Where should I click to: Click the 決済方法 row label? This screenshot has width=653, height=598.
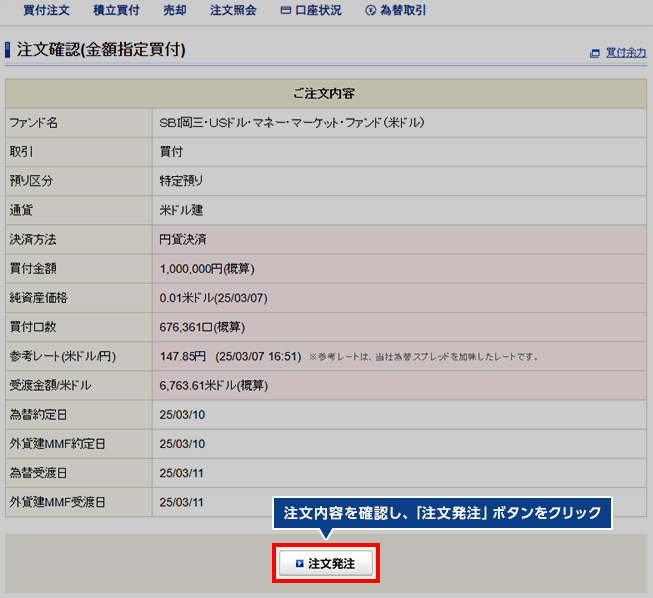coord(33,239)
